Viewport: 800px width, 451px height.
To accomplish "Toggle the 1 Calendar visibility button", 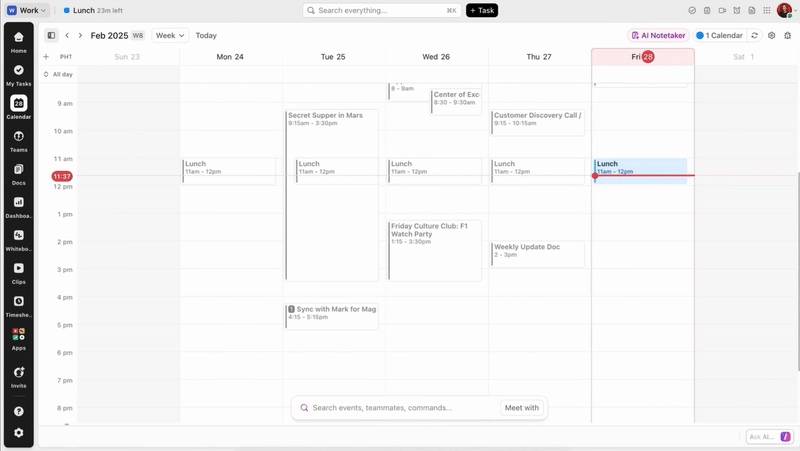I will [720, 35].
